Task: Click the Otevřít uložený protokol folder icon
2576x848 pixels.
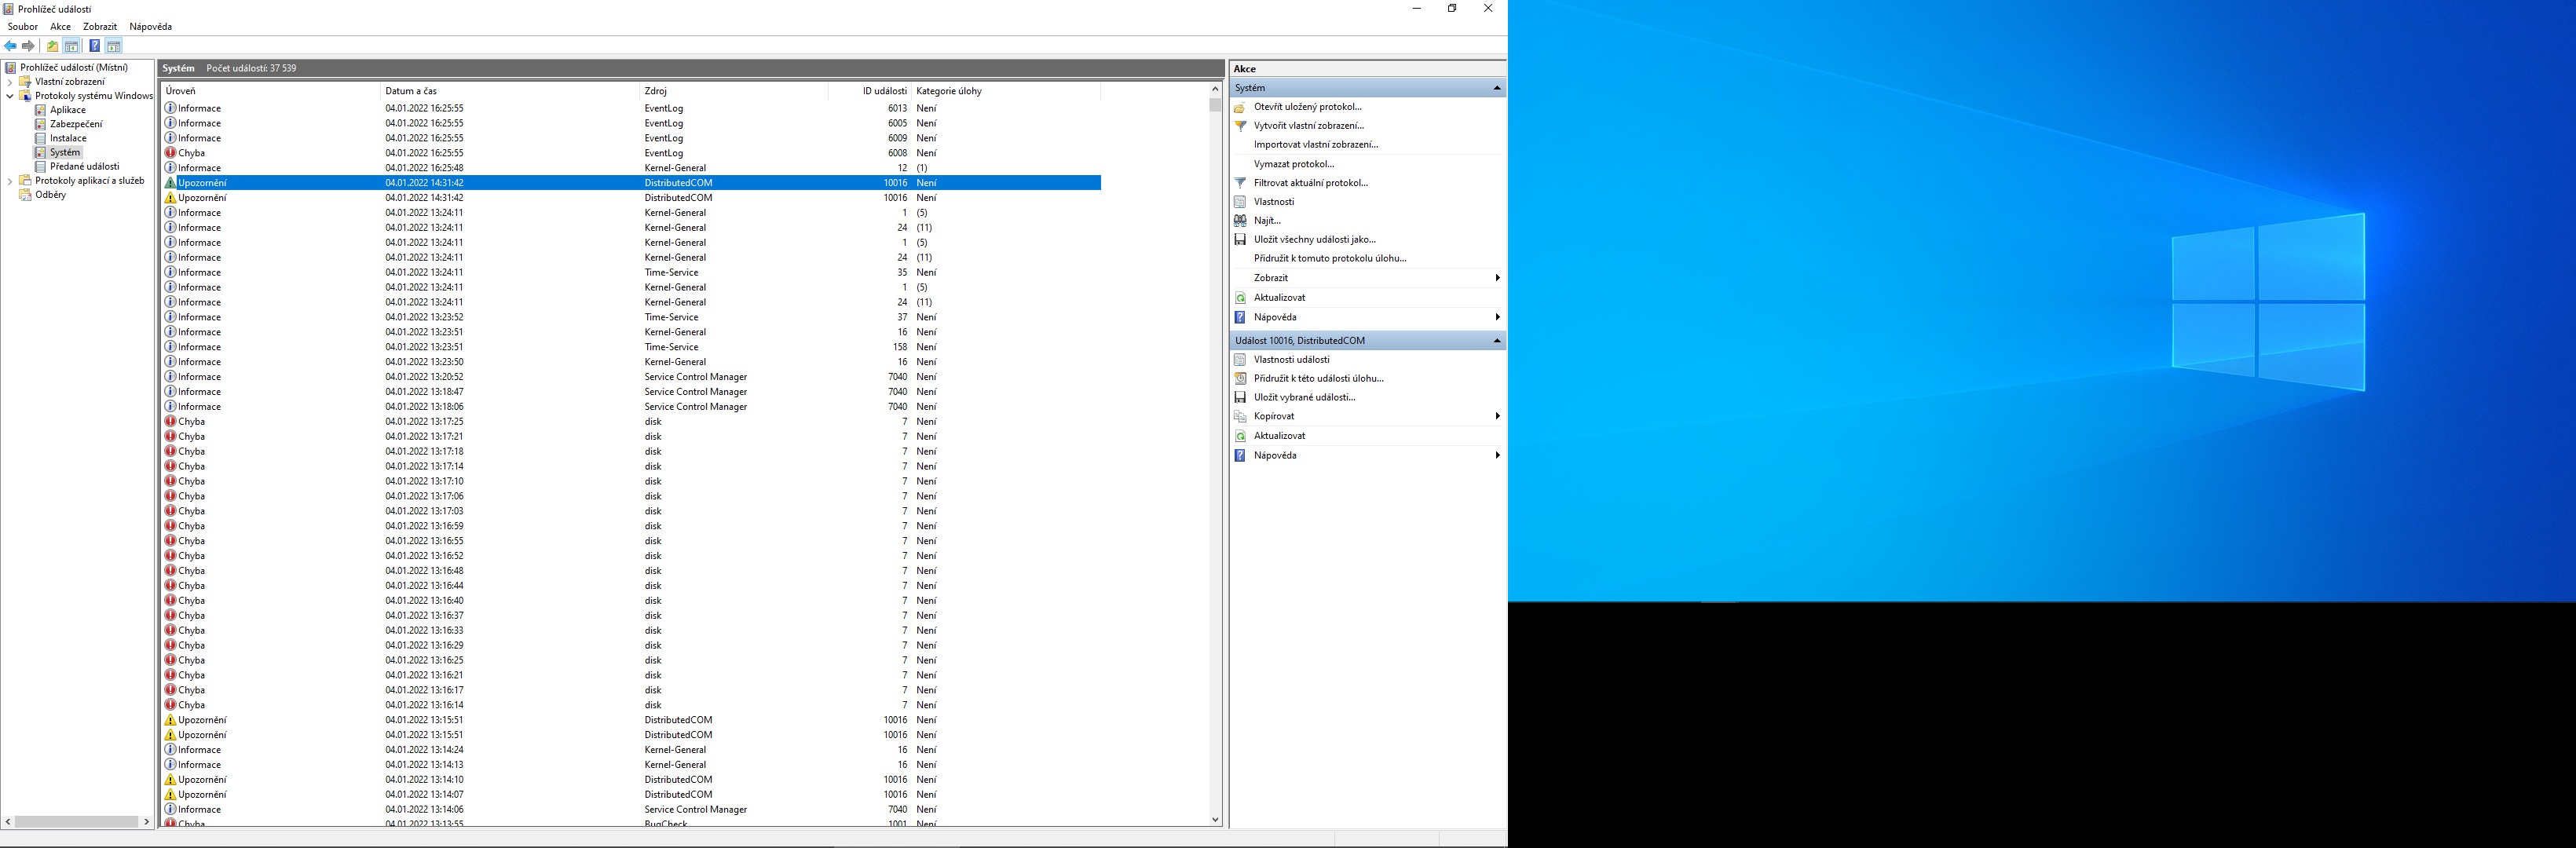Action: pos(1240,107)
